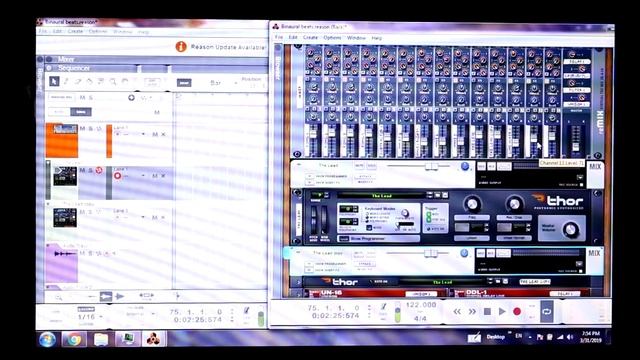Collapse The Lead mix channel device

click(x=299, y=165)
